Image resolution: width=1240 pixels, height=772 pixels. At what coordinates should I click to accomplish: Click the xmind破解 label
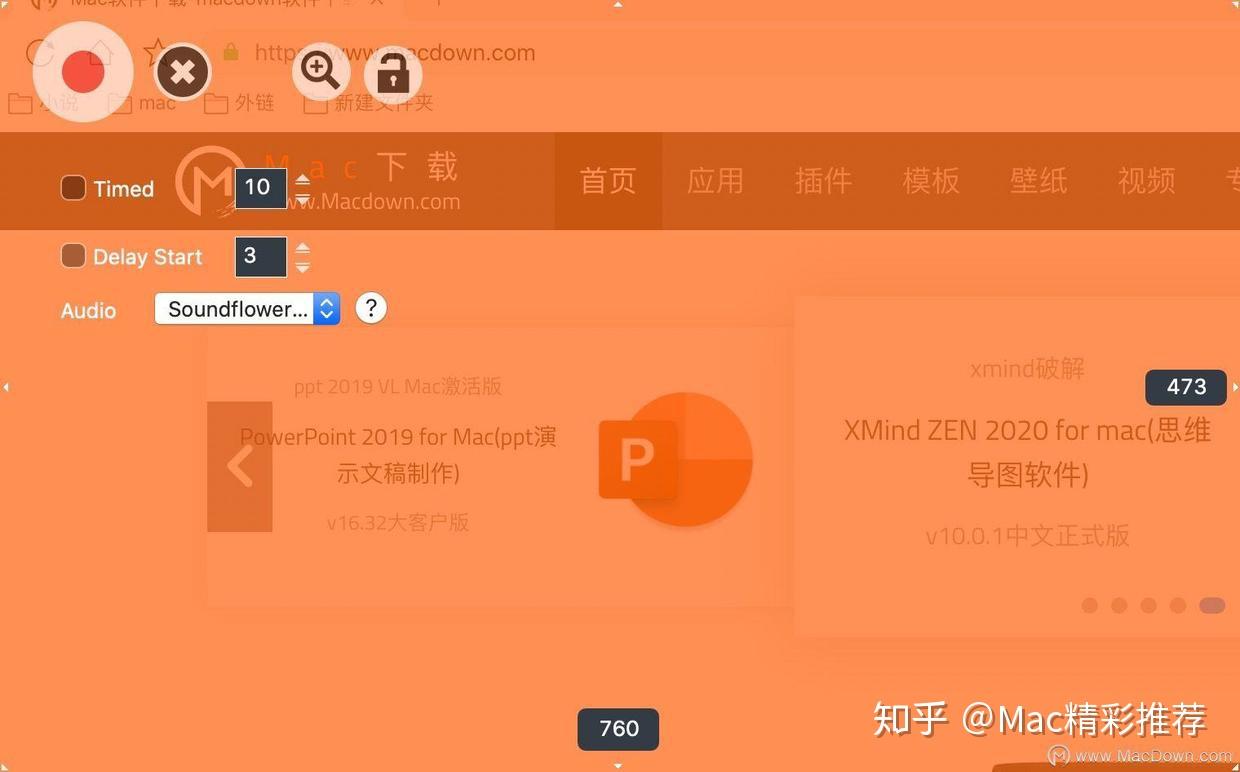tap(1028, 368)
